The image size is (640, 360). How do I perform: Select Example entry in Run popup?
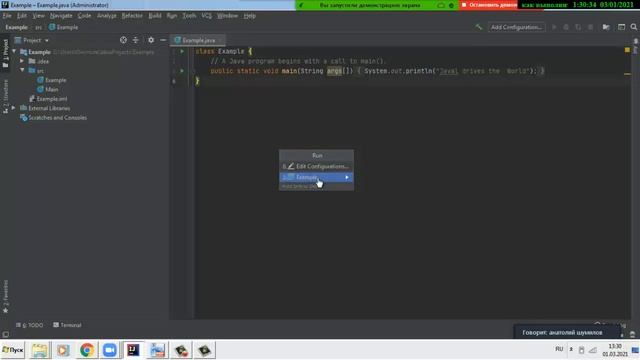(316, 177)
